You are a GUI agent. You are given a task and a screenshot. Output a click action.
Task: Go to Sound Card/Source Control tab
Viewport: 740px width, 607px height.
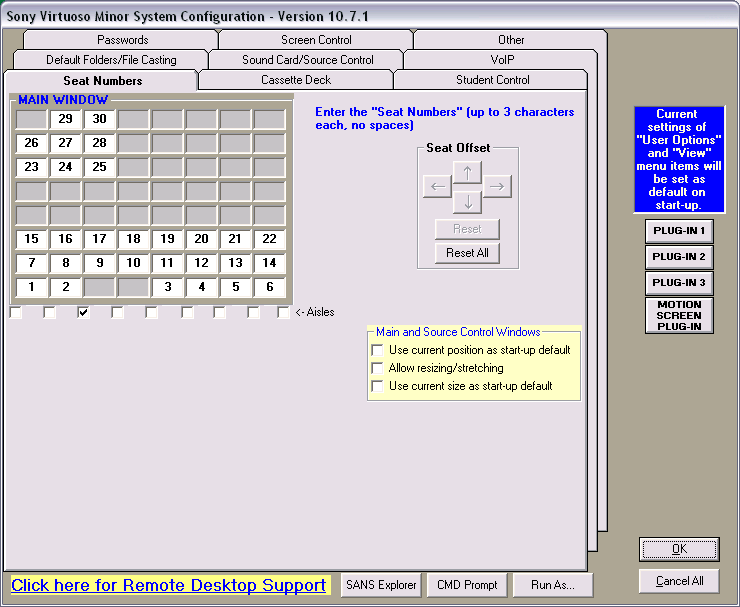[x=308, y=60]
